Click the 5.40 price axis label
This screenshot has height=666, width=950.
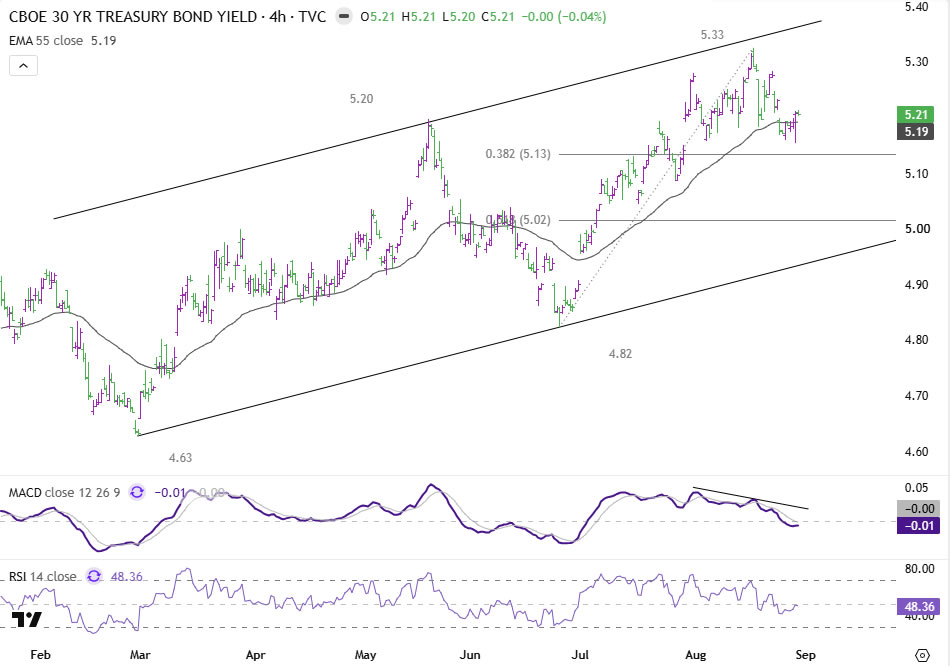click(x=916, y=7)
